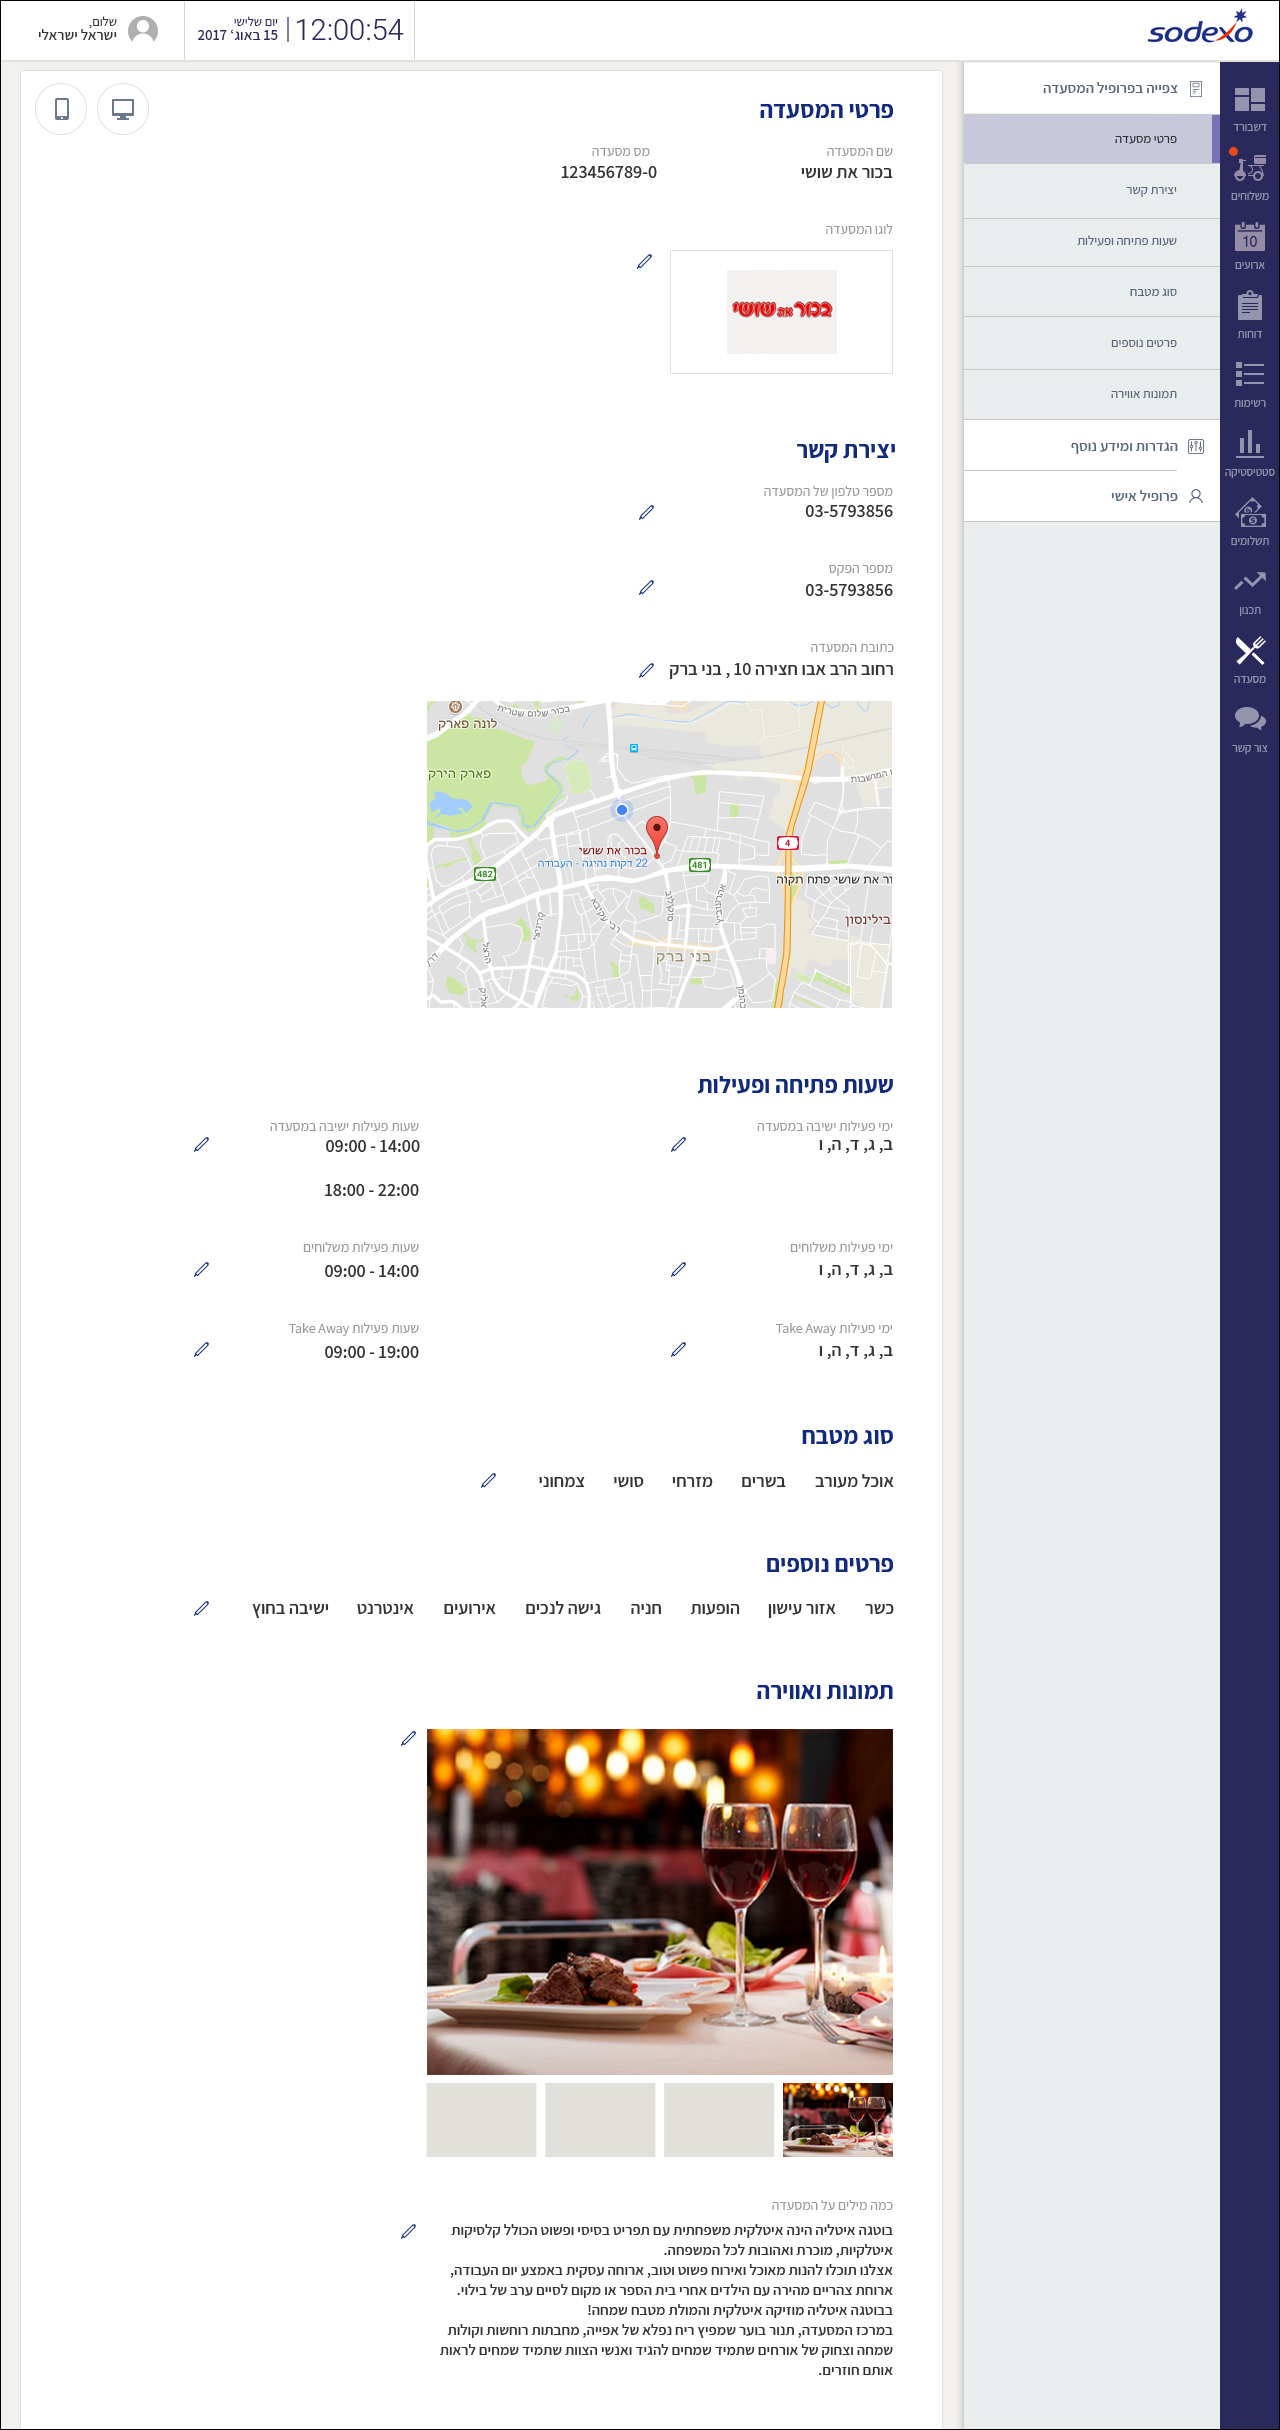This screenshot has width=1280, height=2430.
Task: Edit the restaurant address pencil icon
Action: tap(646, 671)
